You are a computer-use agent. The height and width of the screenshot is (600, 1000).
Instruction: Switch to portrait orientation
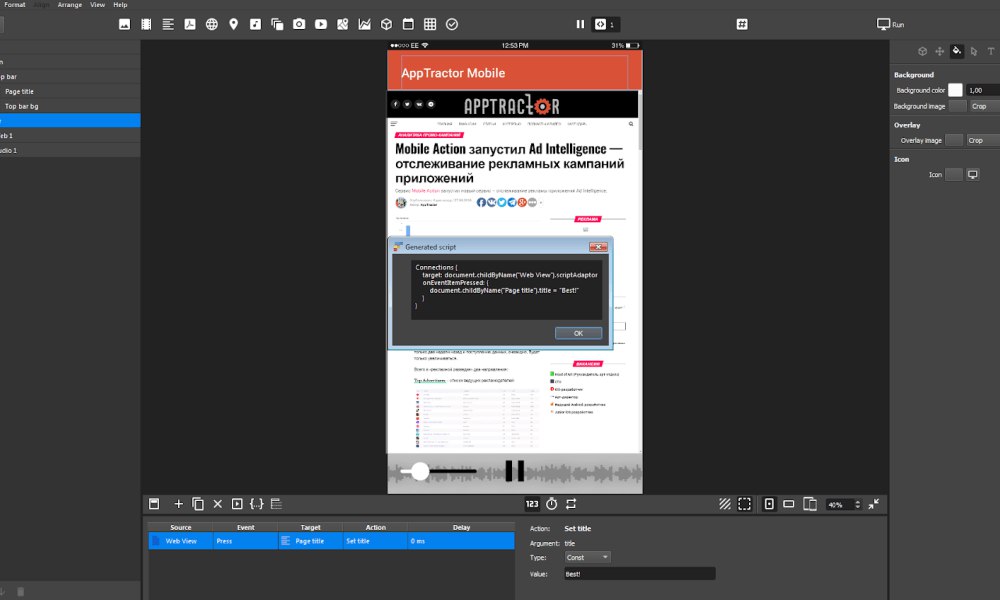point(769,504)
